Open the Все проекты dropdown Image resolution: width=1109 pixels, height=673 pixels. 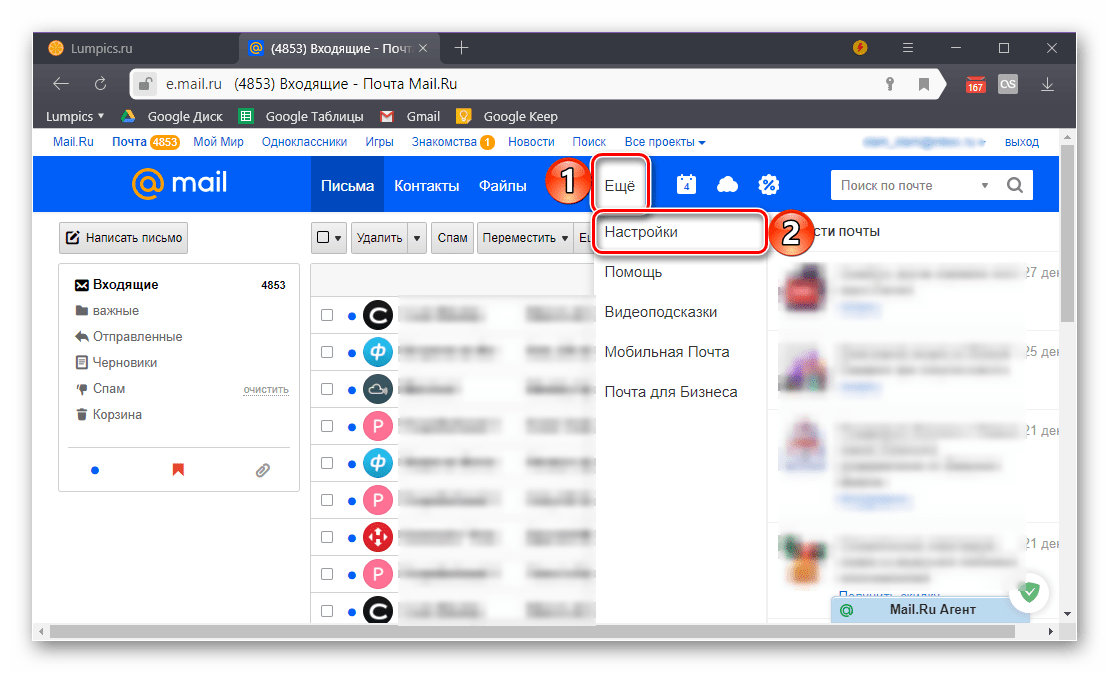click(665, 142)
